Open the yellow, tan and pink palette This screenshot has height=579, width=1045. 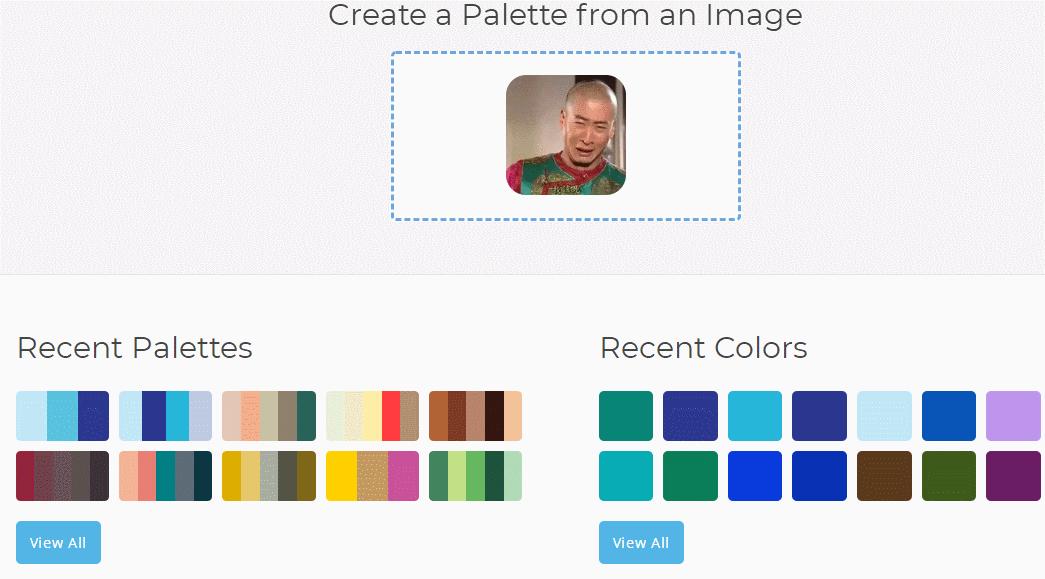pyautogui.click(x=372, y=476)
